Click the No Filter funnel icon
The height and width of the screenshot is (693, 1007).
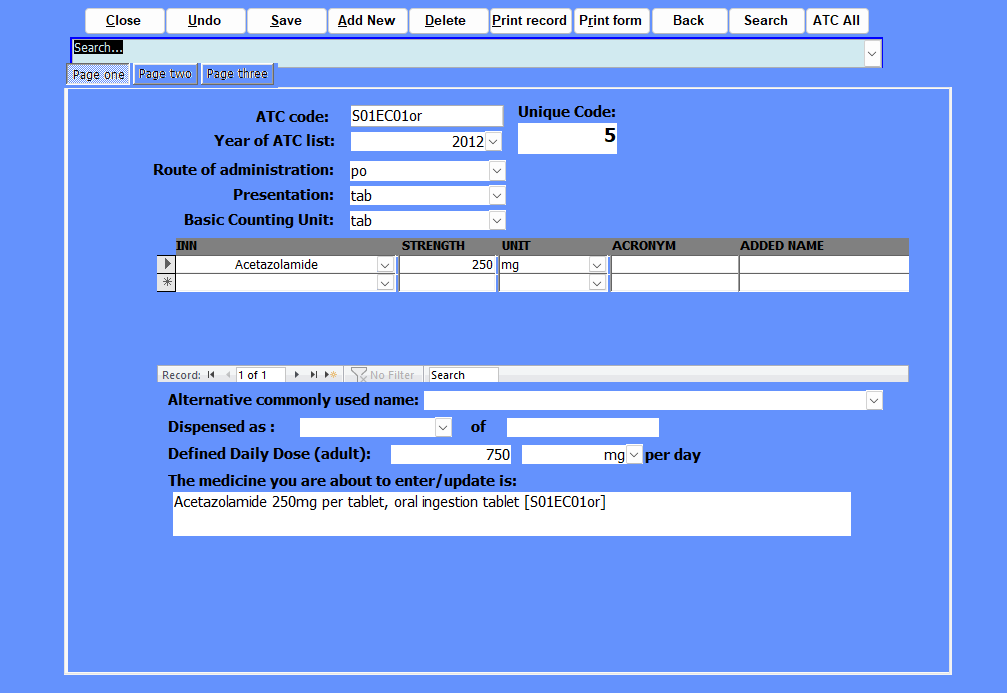pyautogui.click(x=359, y=375)
